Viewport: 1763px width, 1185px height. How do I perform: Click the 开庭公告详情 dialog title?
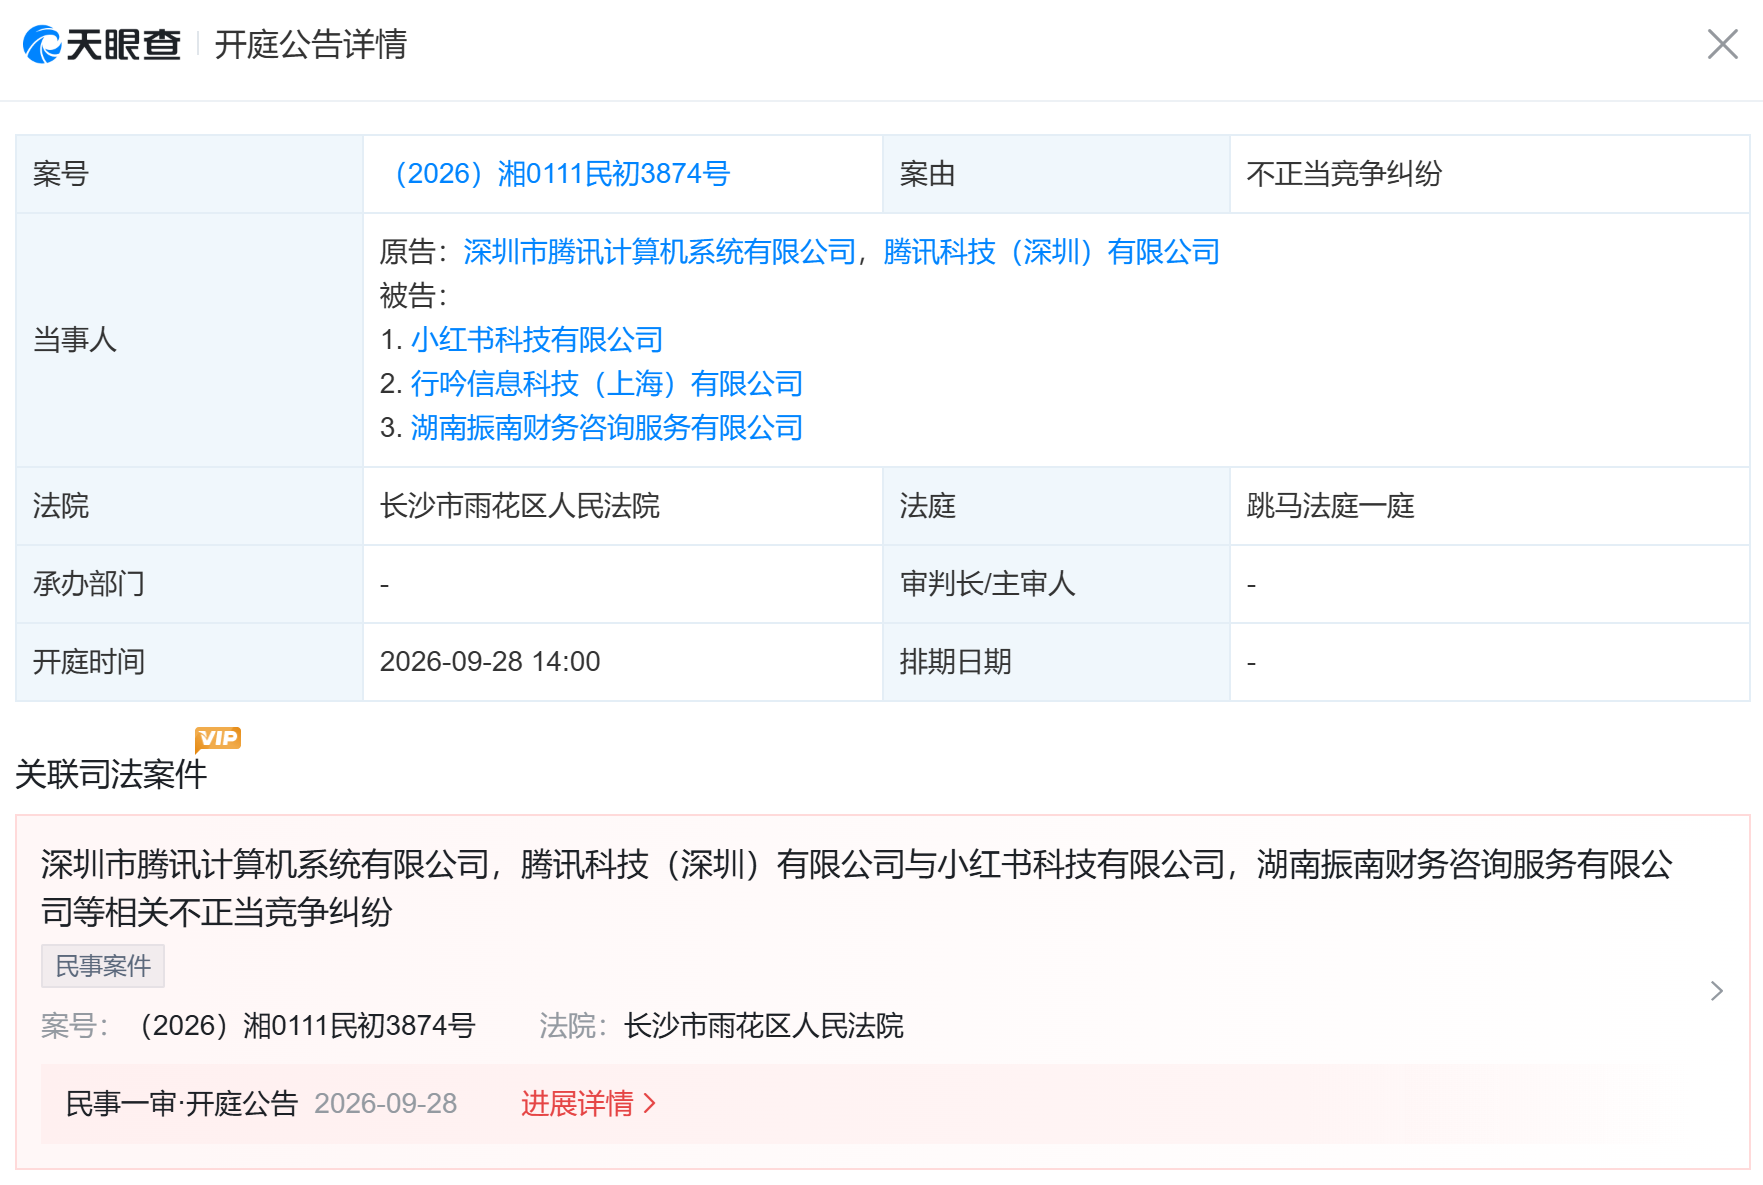(310, 45)
